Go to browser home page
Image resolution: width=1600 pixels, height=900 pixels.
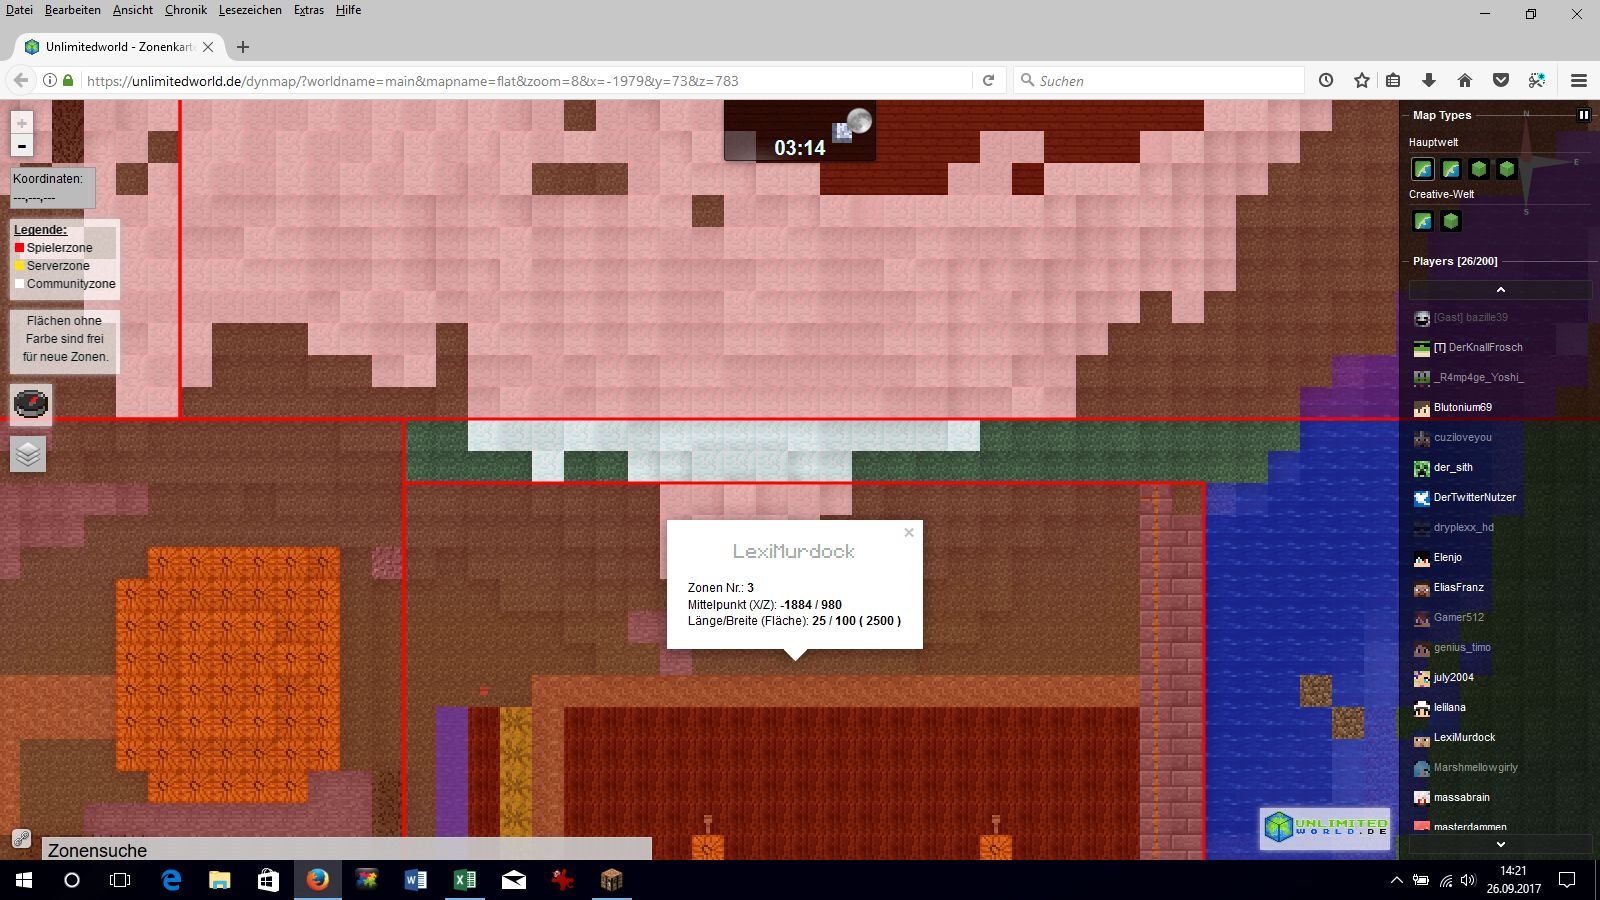tap(1465, 80)
